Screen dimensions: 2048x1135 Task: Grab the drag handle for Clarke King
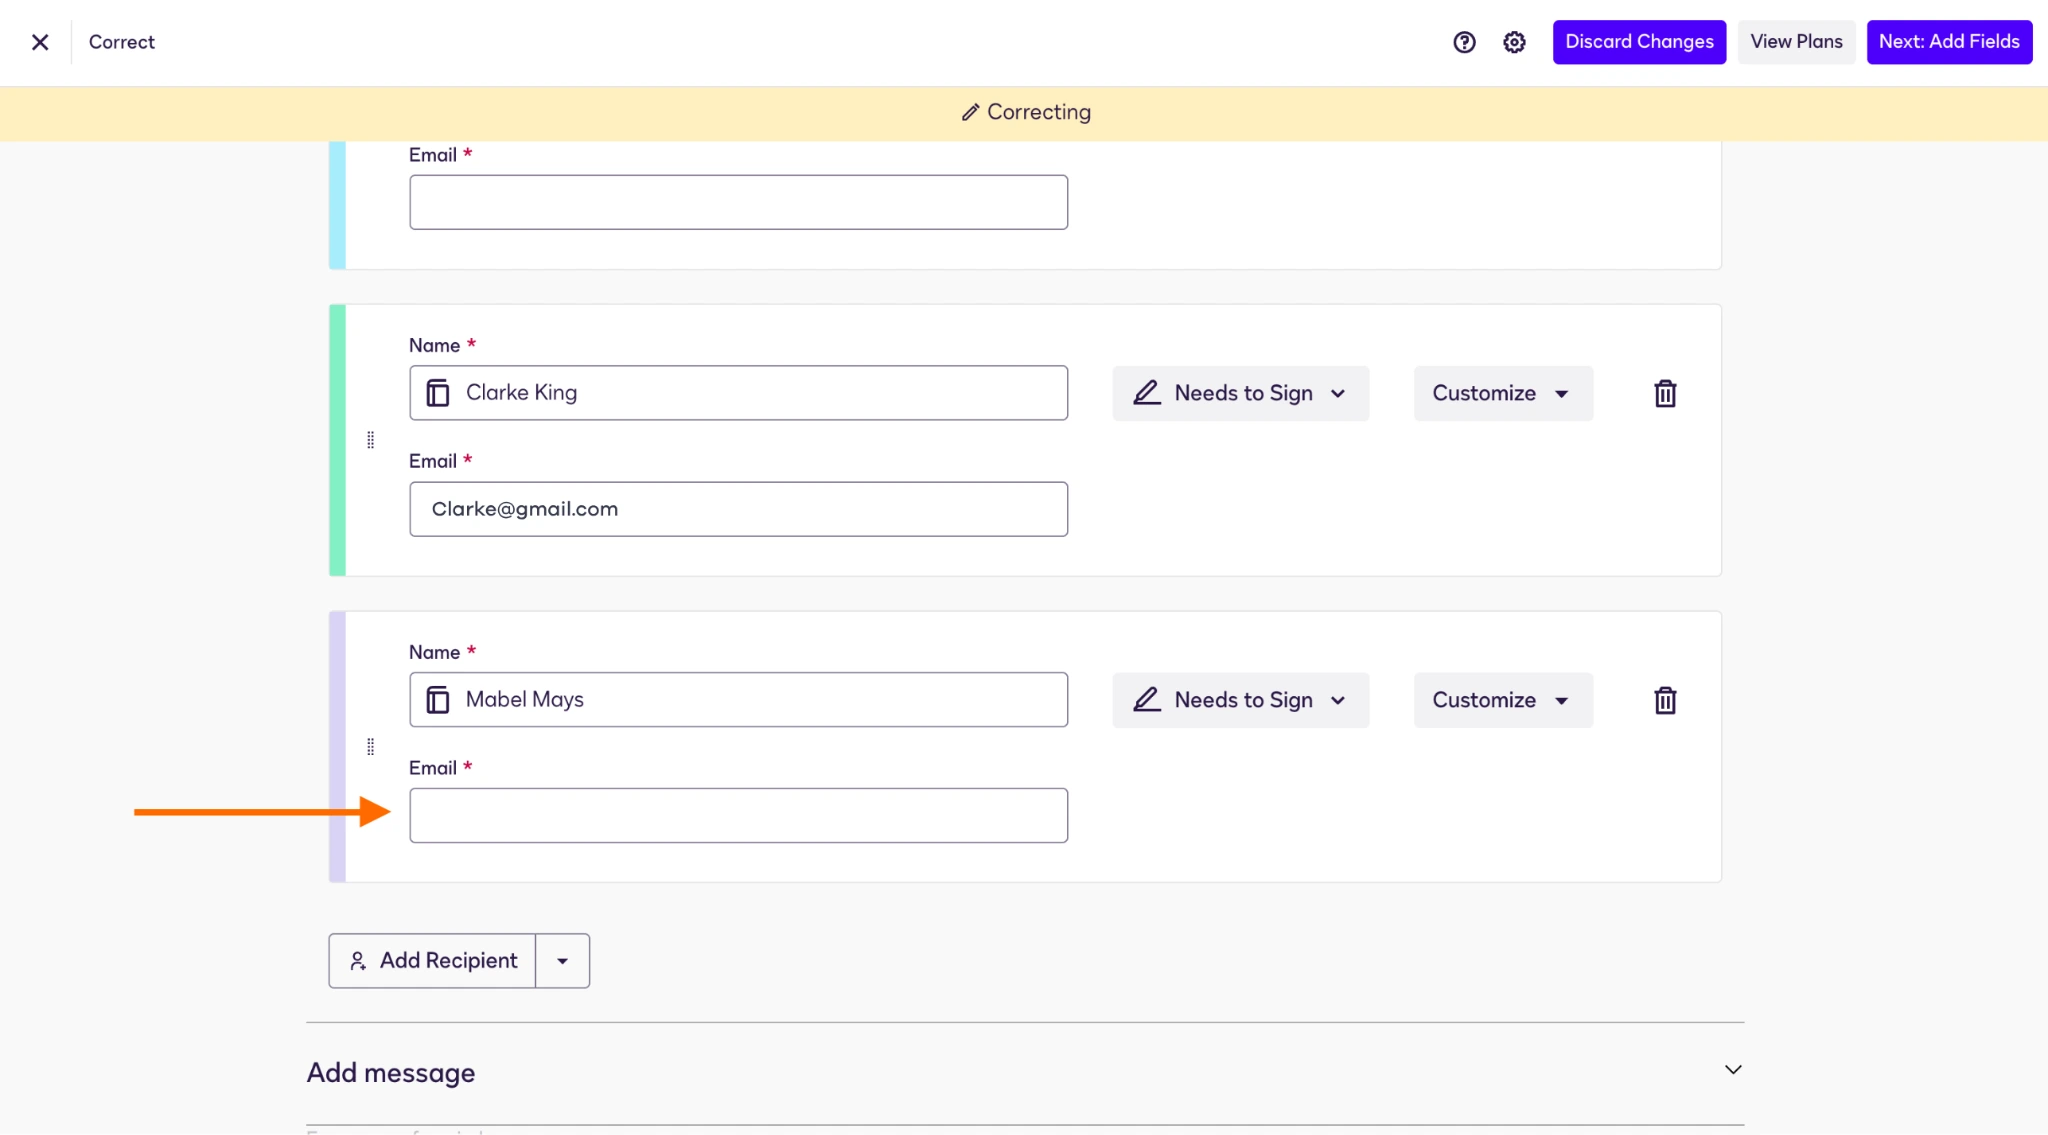(x=371, y=440)
